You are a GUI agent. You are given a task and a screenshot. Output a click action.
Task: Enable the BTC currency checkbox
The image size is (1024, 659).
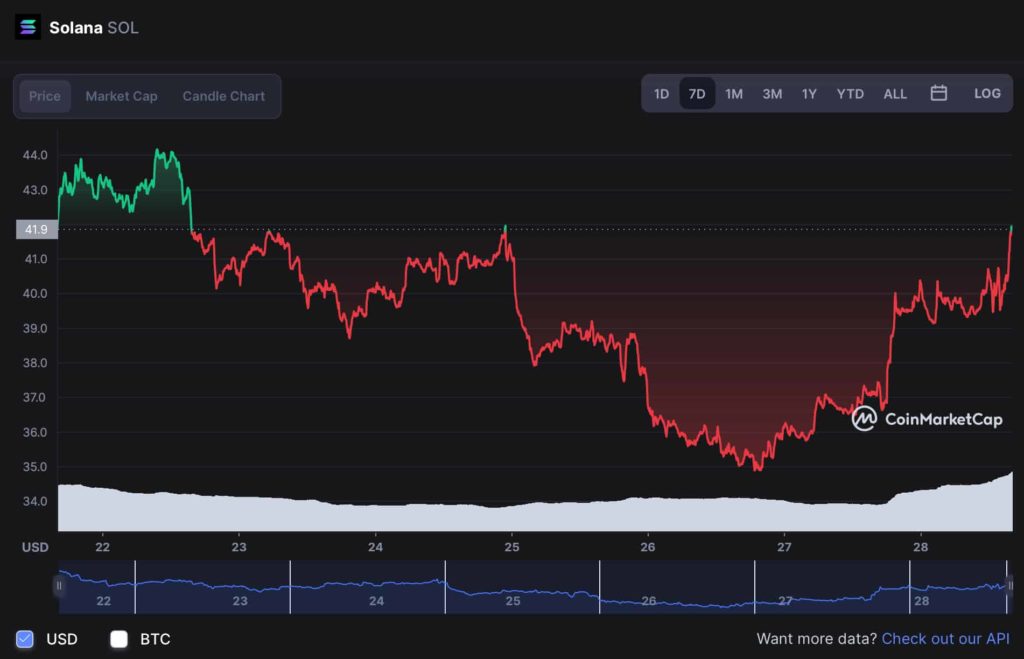tap(119, 639)
